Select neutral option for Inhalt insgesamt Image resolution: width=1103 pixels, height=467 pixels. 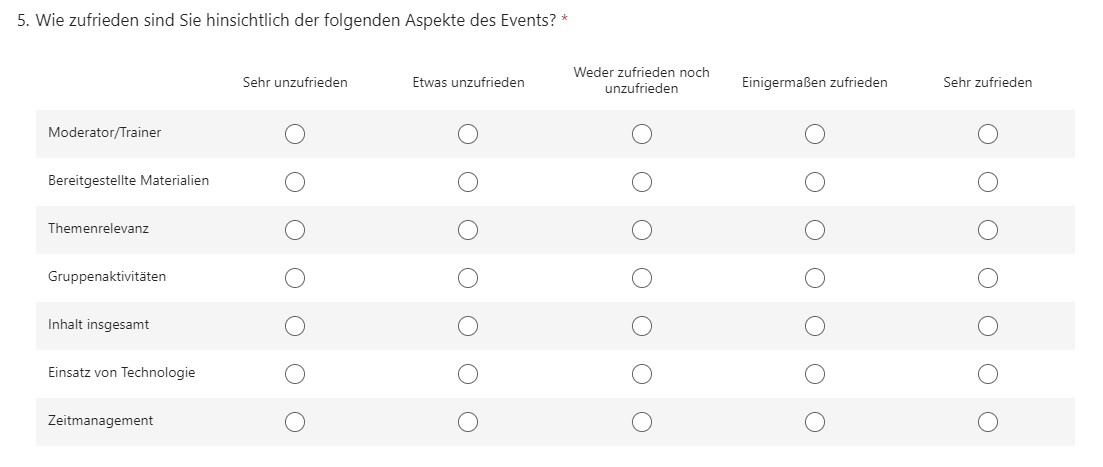click(642, 326)
